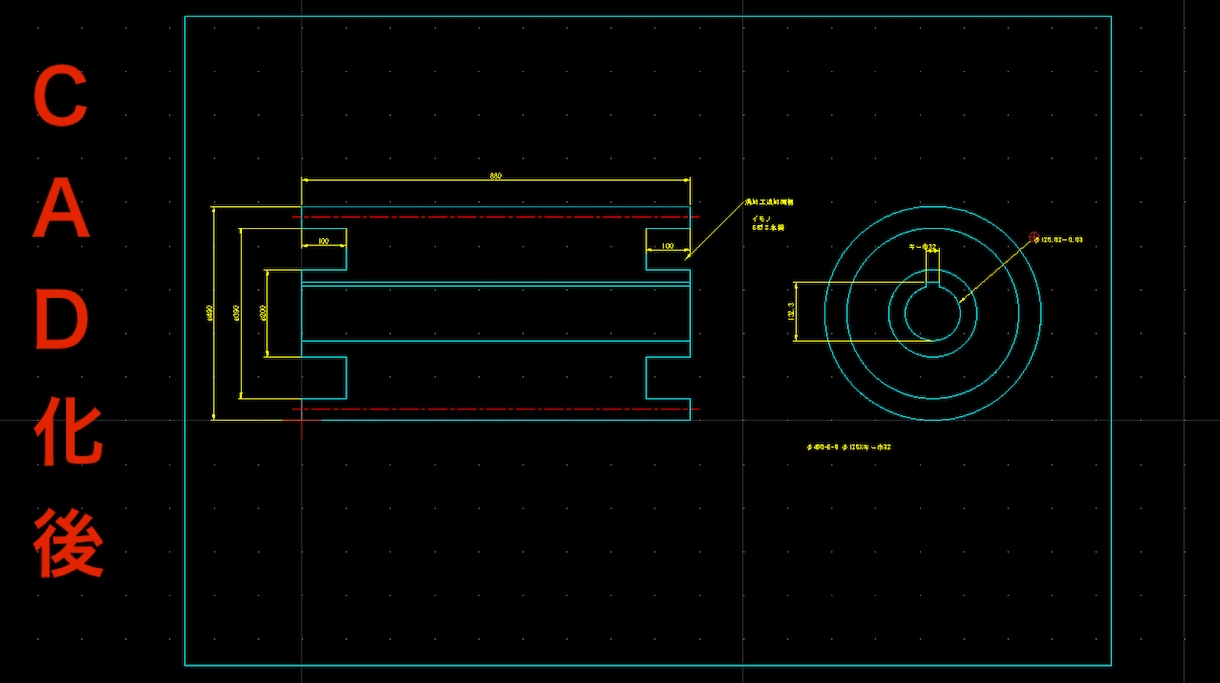Click the イモノ material note text
Screen dimensions: 1220x683
(x=761, y=218)
